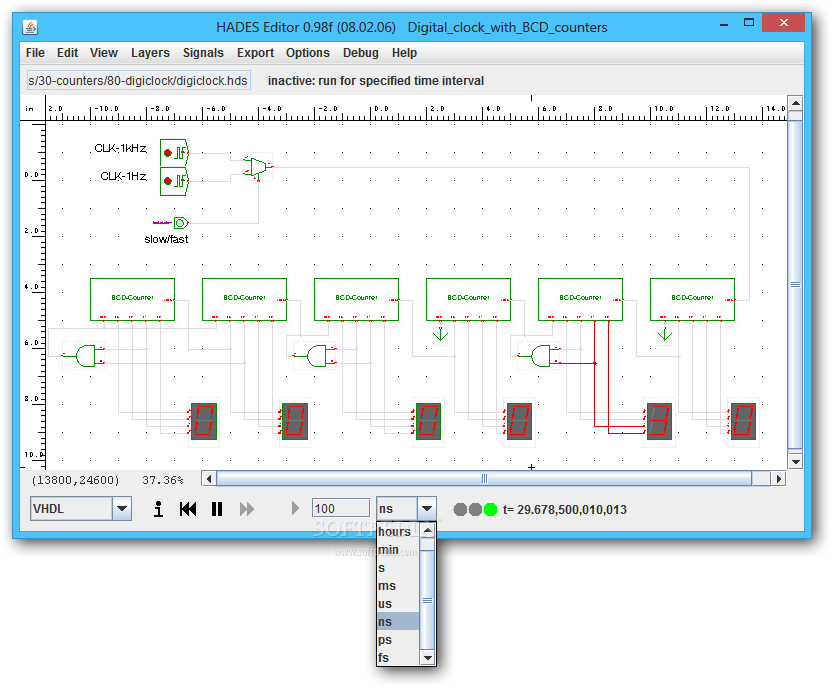Click the ground symbol under sixth counter

tap(665, 335)
